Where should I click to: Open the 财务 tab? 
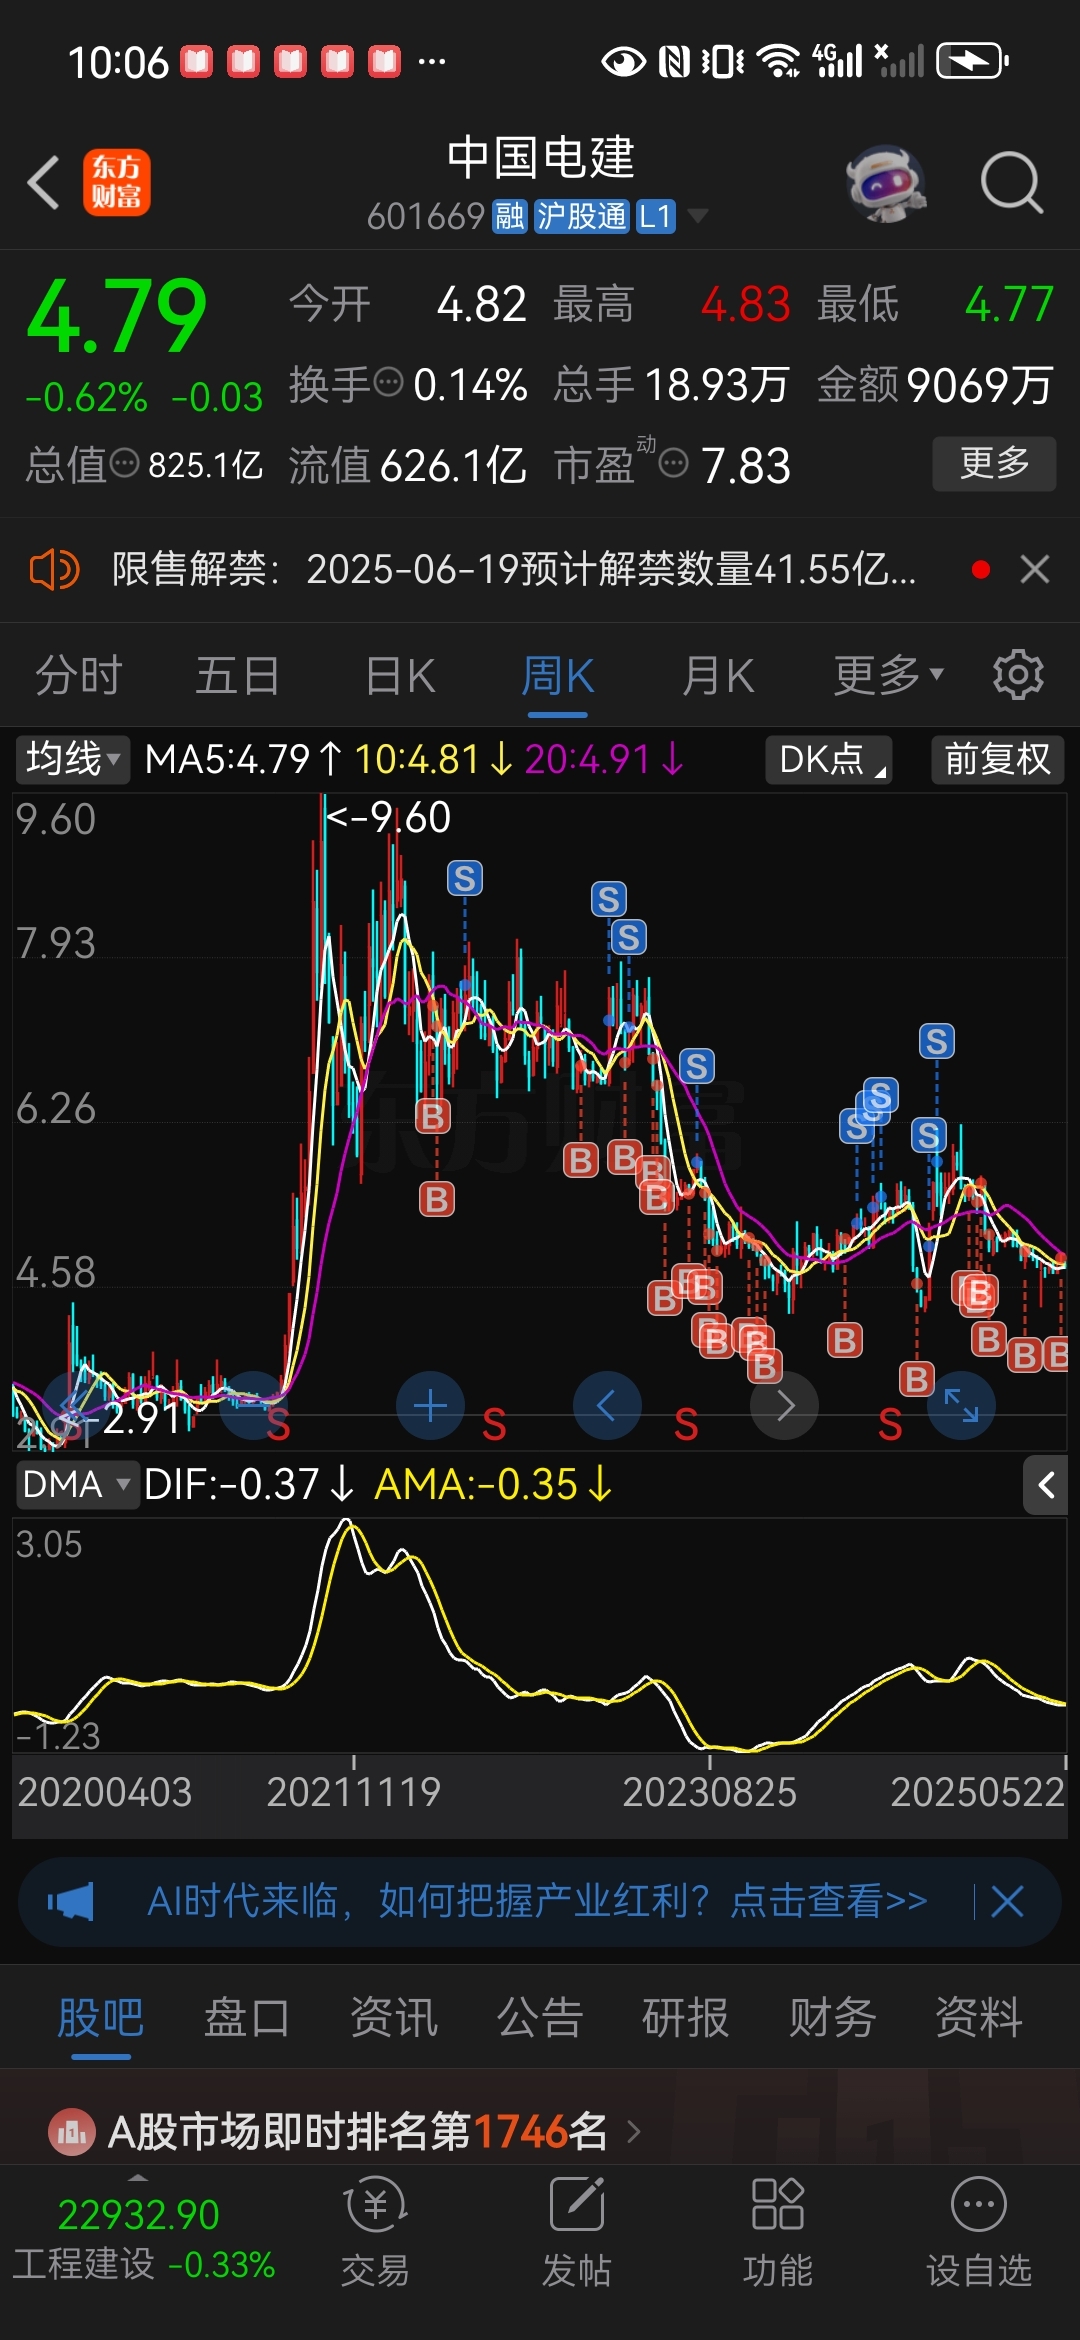click(832, 2017)
